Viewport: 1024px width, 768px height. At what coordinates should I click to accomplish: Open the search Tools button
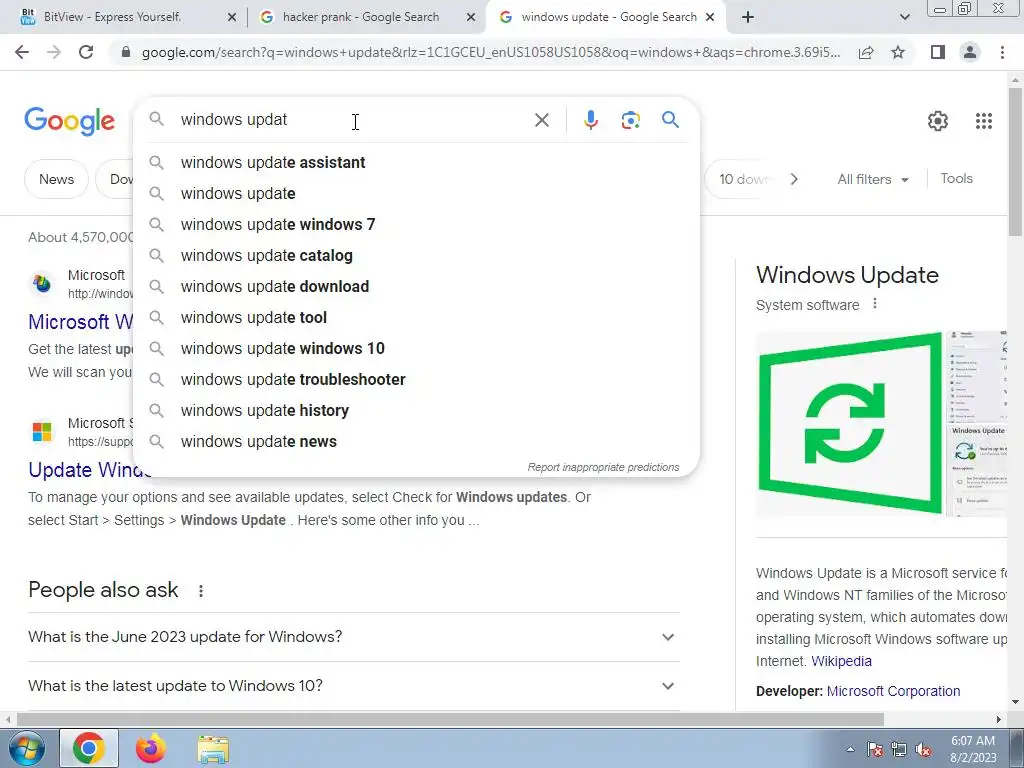pos(956,178)
